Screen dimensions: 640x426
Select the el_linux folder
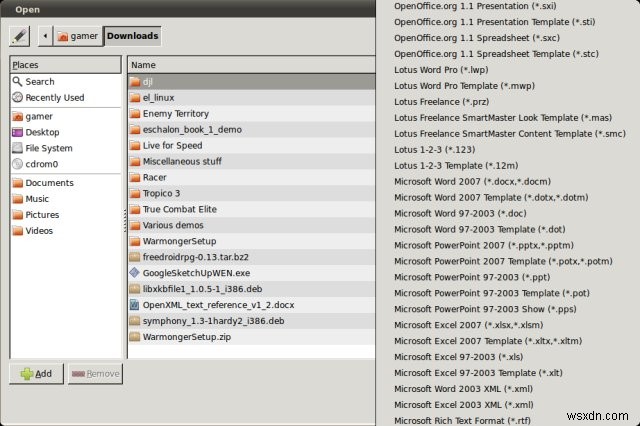click(x=251, y=98)
